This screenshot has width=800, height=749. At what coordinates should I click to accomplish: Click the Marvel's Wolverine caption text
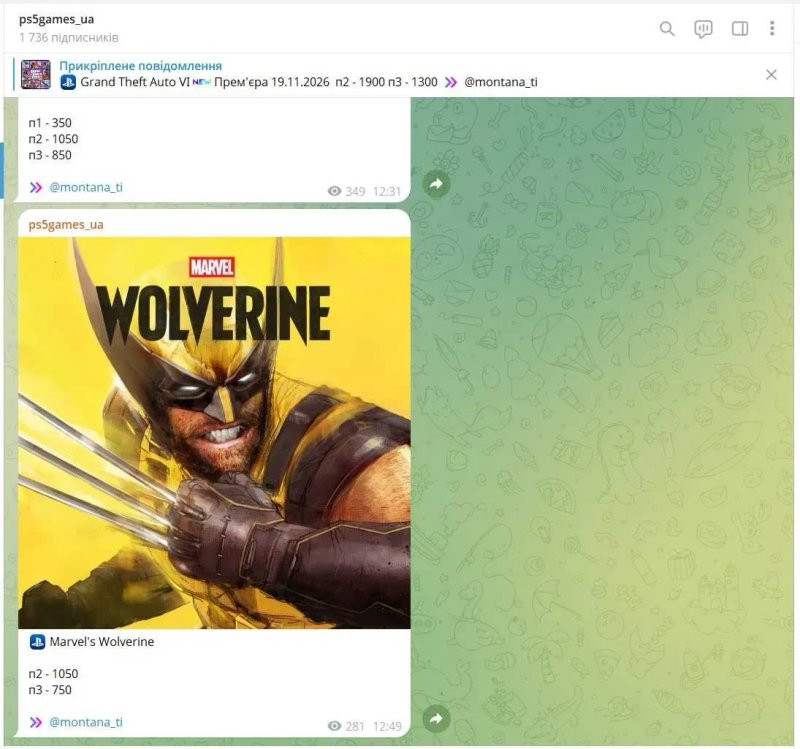pos(102,642)
